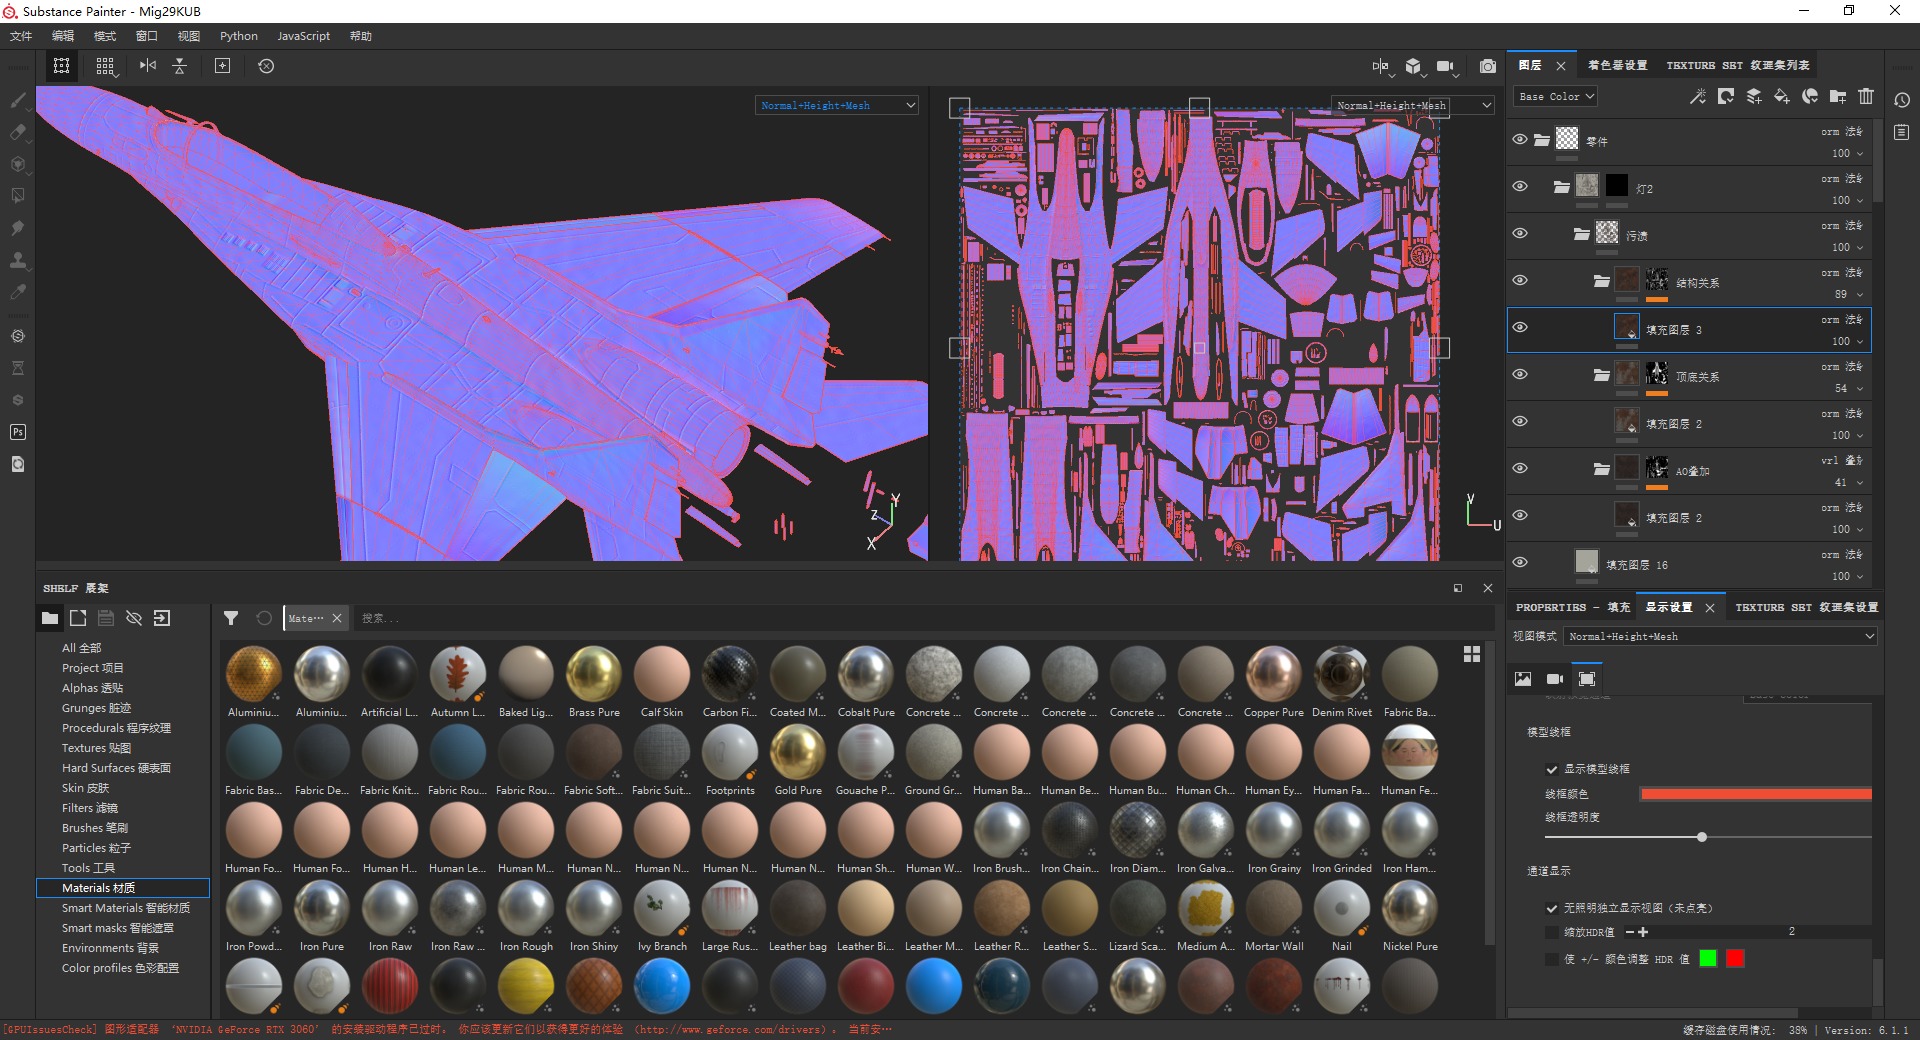The width and height of the screenshot is (1920, 1040).
Task: Click the reset transform icon
Action: (x=266, y=66)
